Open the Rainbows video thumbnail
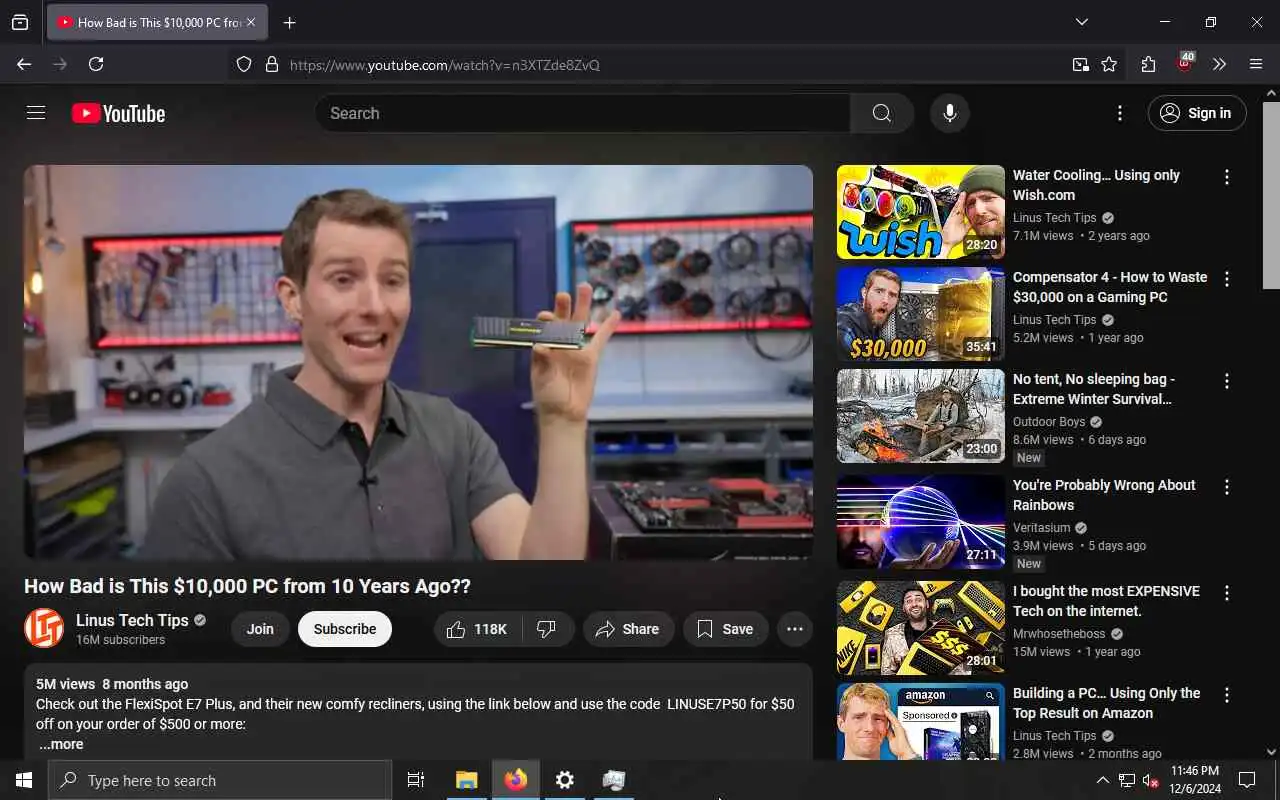 tap(921, 522)
